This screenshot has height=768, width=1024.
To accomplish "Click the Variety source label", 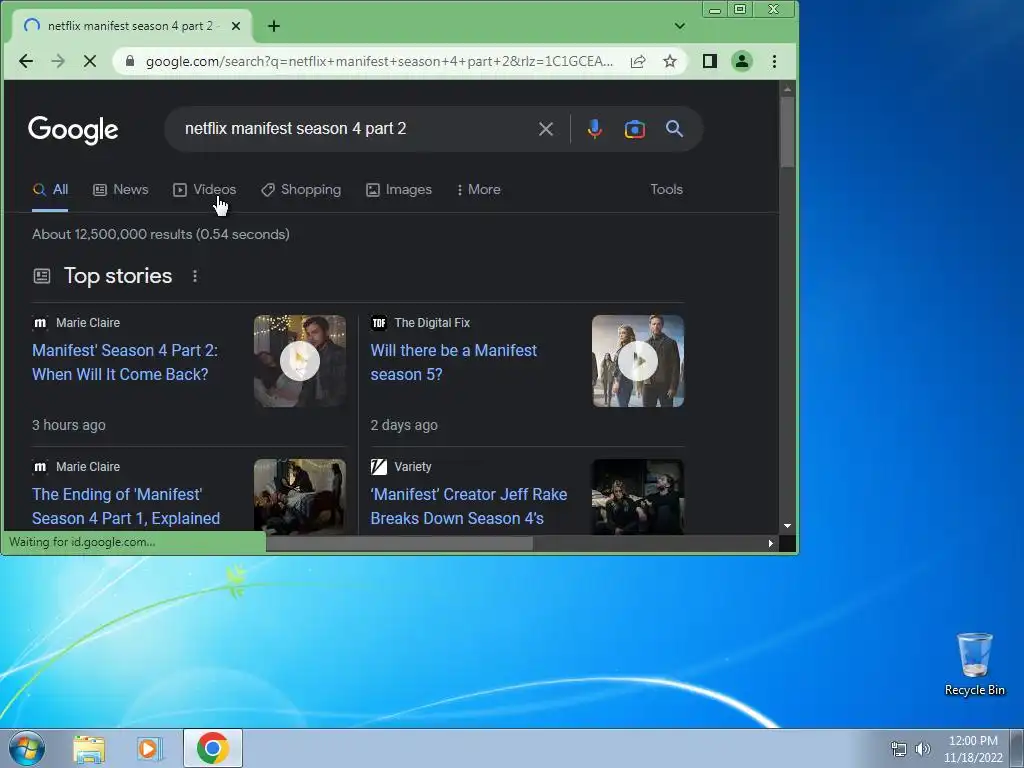I will pos(413,467).
